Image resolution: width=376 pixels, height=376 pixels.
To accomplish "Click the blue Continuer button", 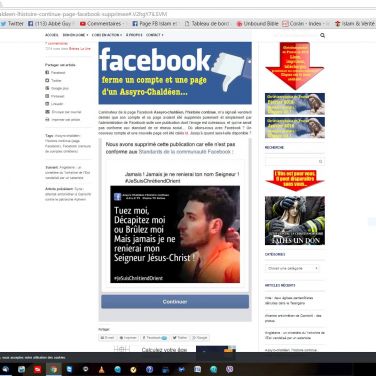I will (x=175, y=302).
